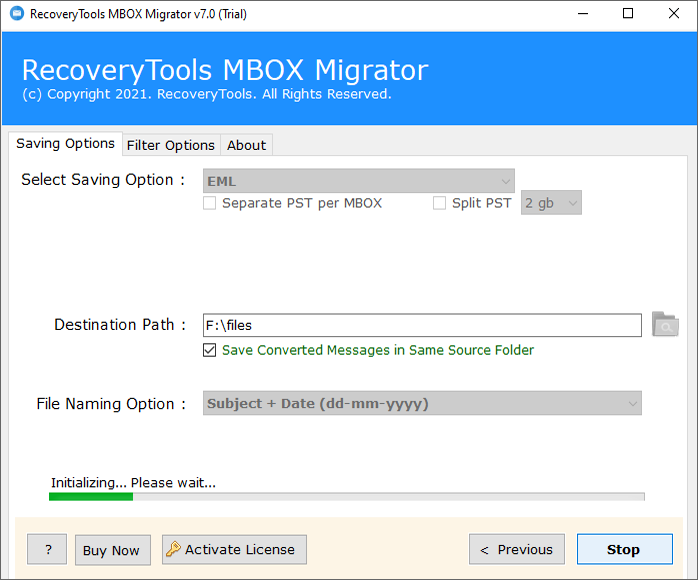Click the RecoveryTools app icon in title bar
This screenshot has height=580, width=698.
[x=17, y=13]
